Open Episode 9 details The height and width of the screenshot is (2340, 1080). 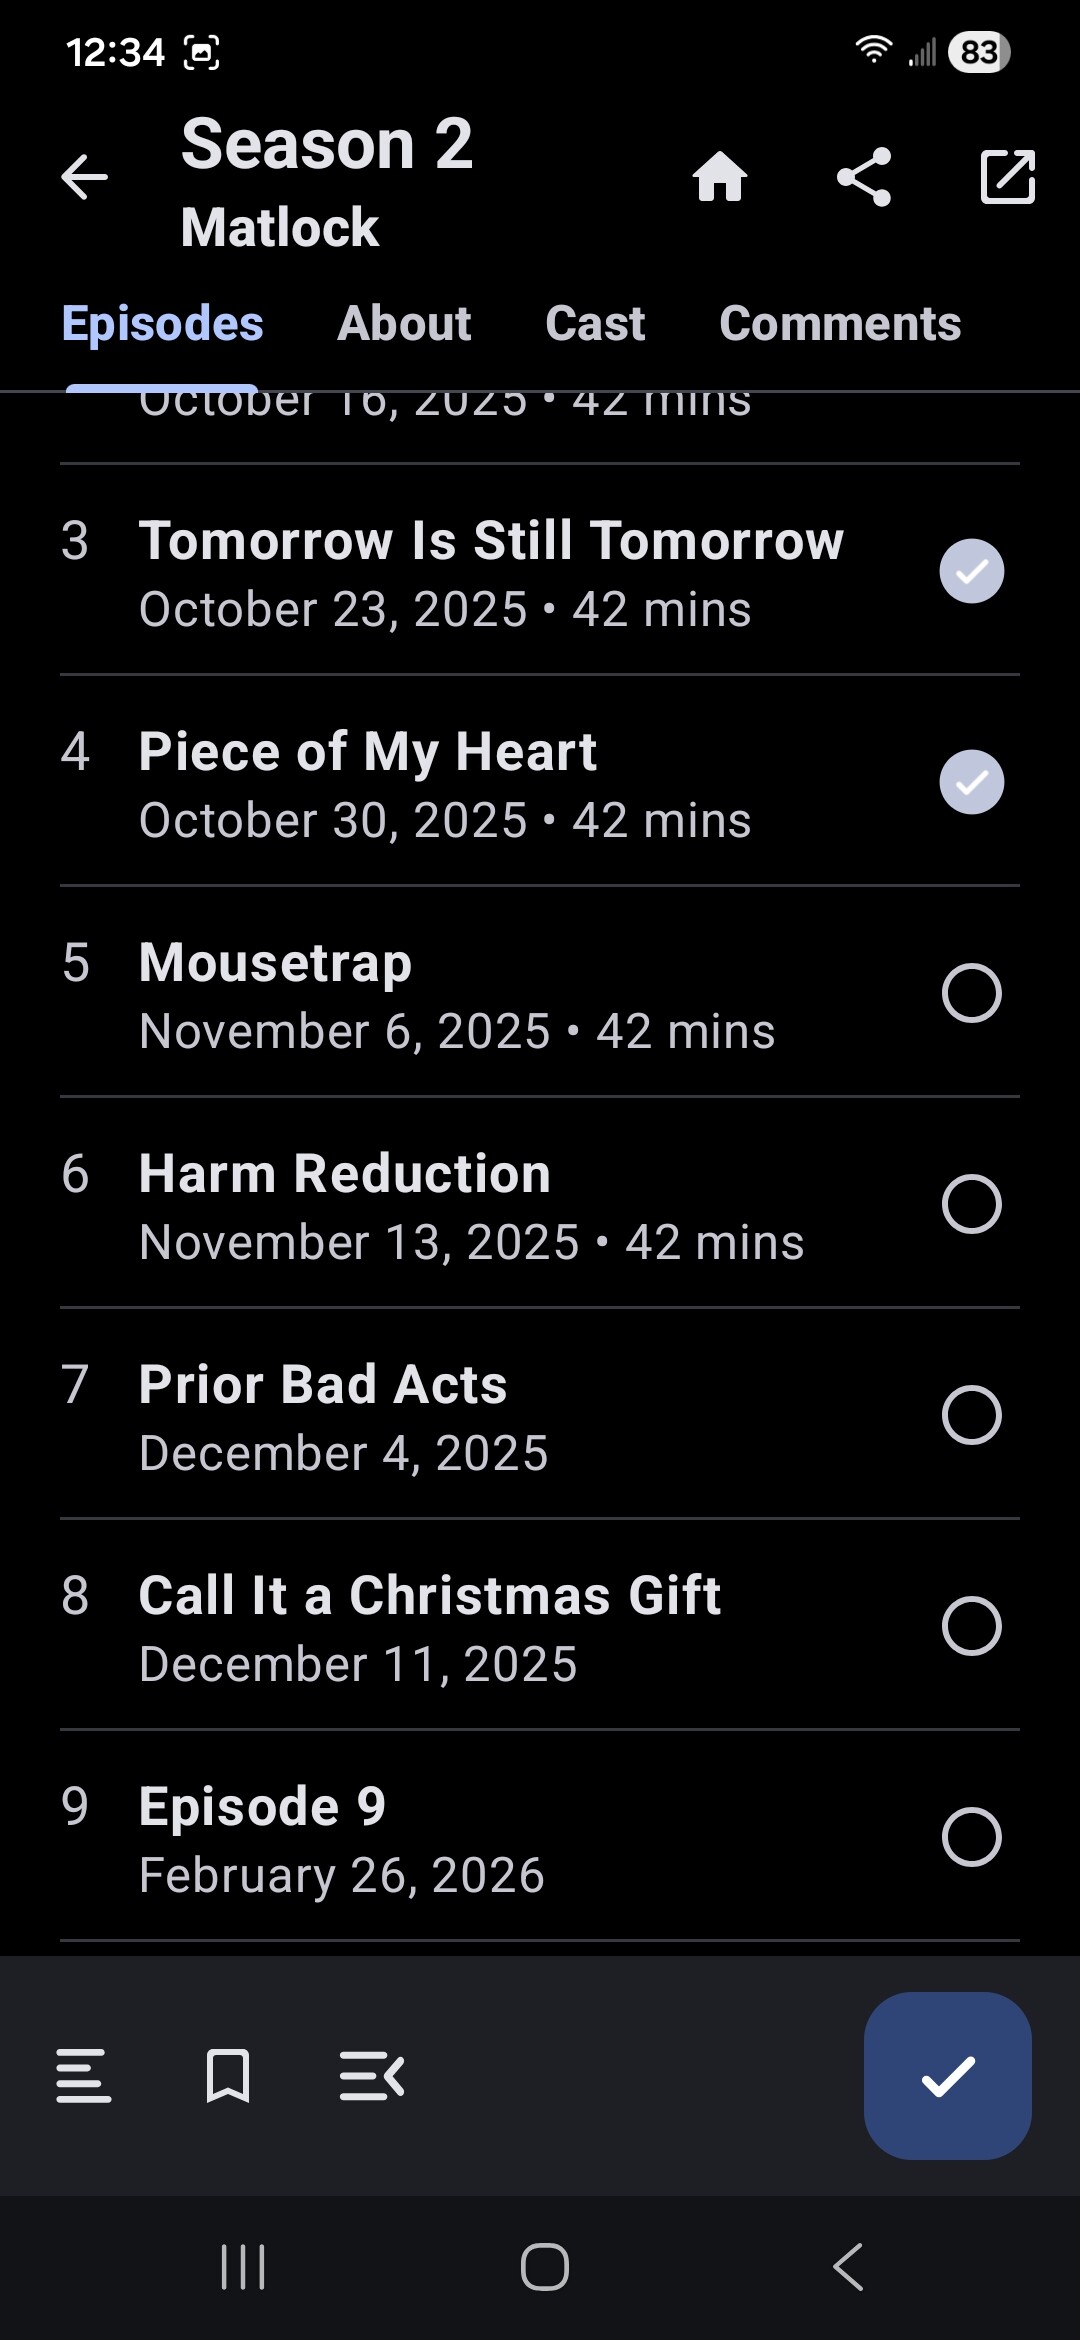[340, 1836]
